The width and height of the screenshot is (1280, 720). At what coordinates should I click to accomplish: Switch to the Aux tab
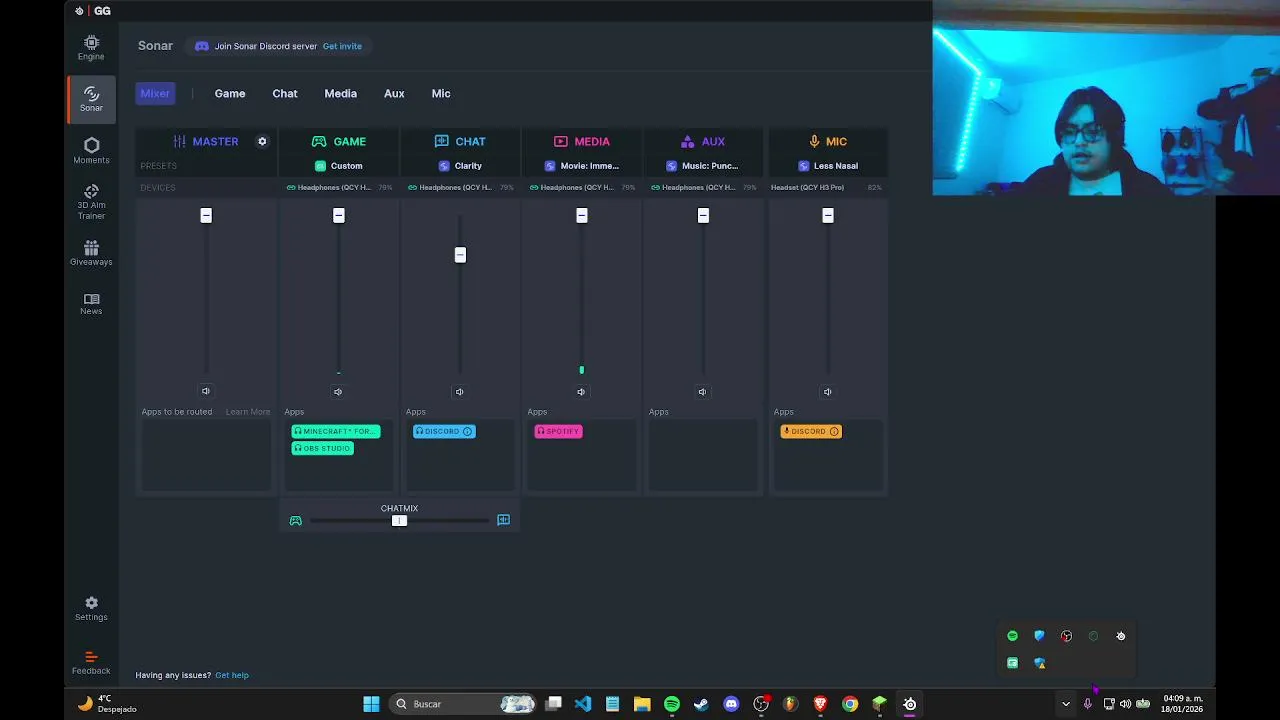click(x=394, y=93)
